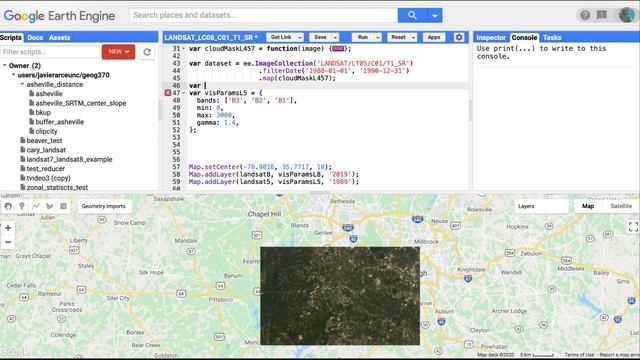The height and width of the screenshot is (360, 640).
Task: Toggle fullscreen map view
Action: [633, 227]
